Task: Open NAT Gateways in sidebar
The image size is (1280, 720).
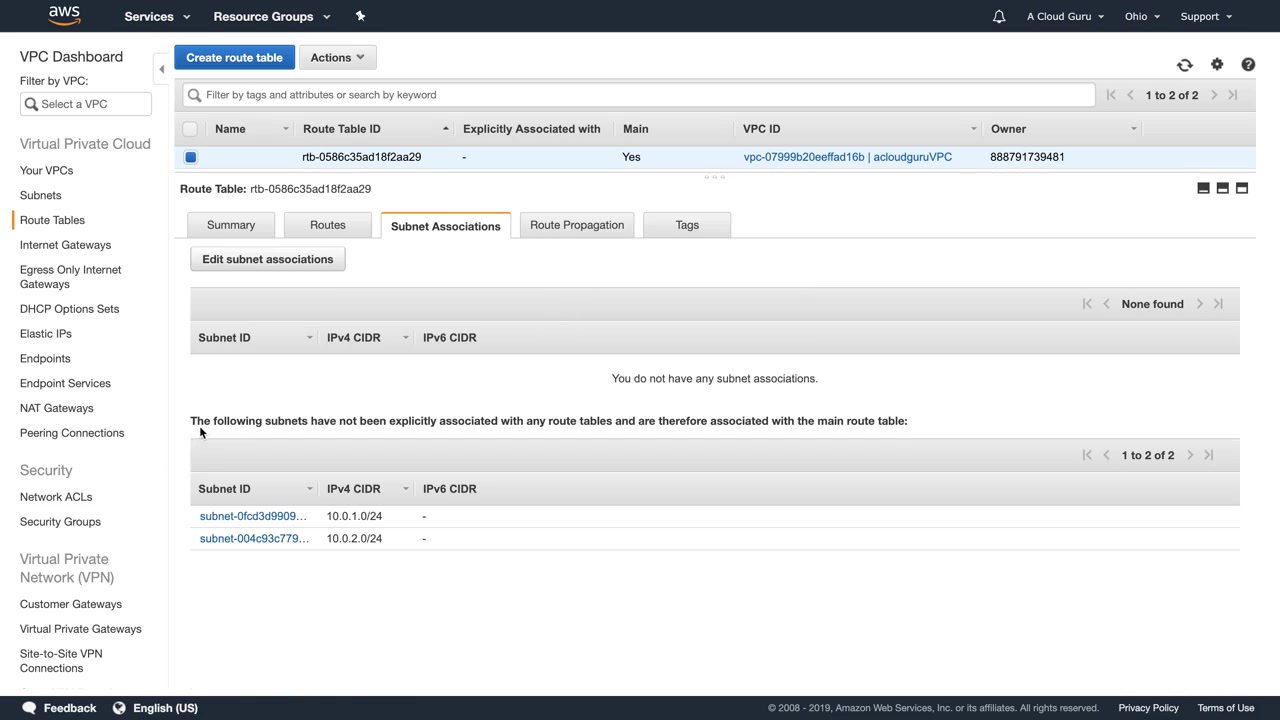Action: click(x=56, y=408)
